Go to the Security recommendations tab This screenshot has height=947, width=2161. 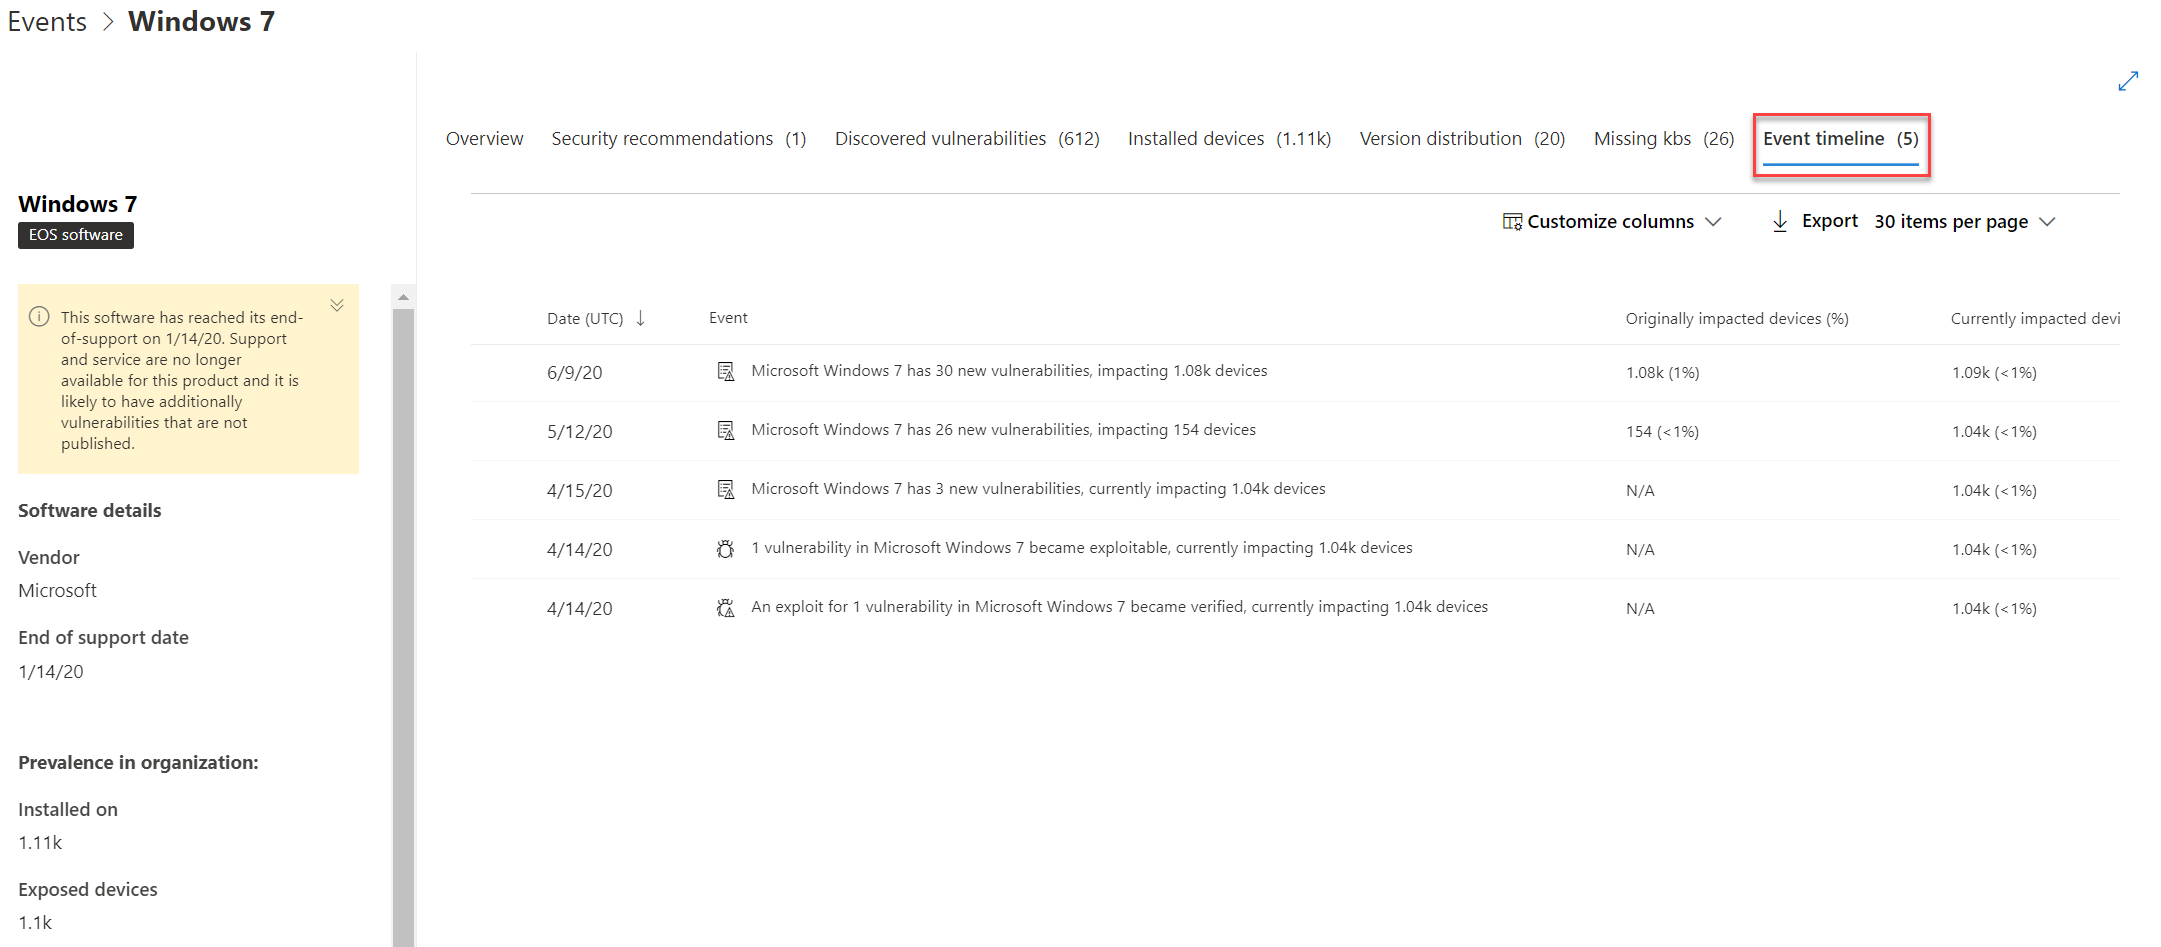point(678,139)
